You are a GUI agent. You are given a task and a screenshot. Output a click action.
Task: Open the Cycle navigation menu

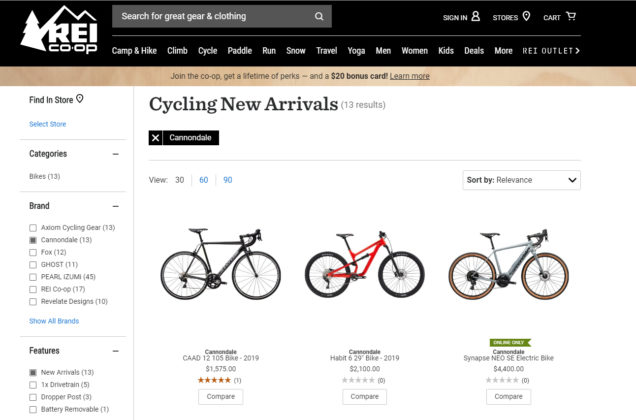click(207, 50)
